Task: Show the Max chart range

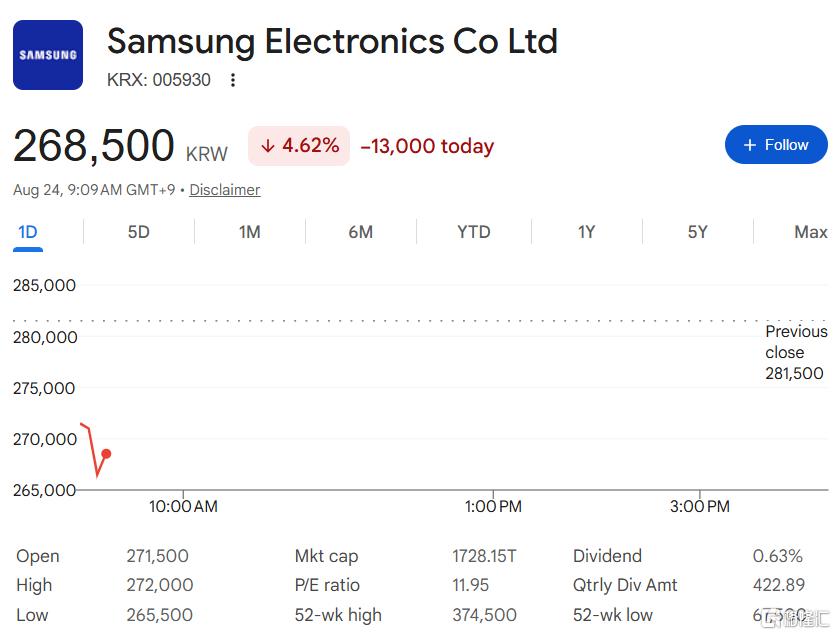Action: [811, 232]
